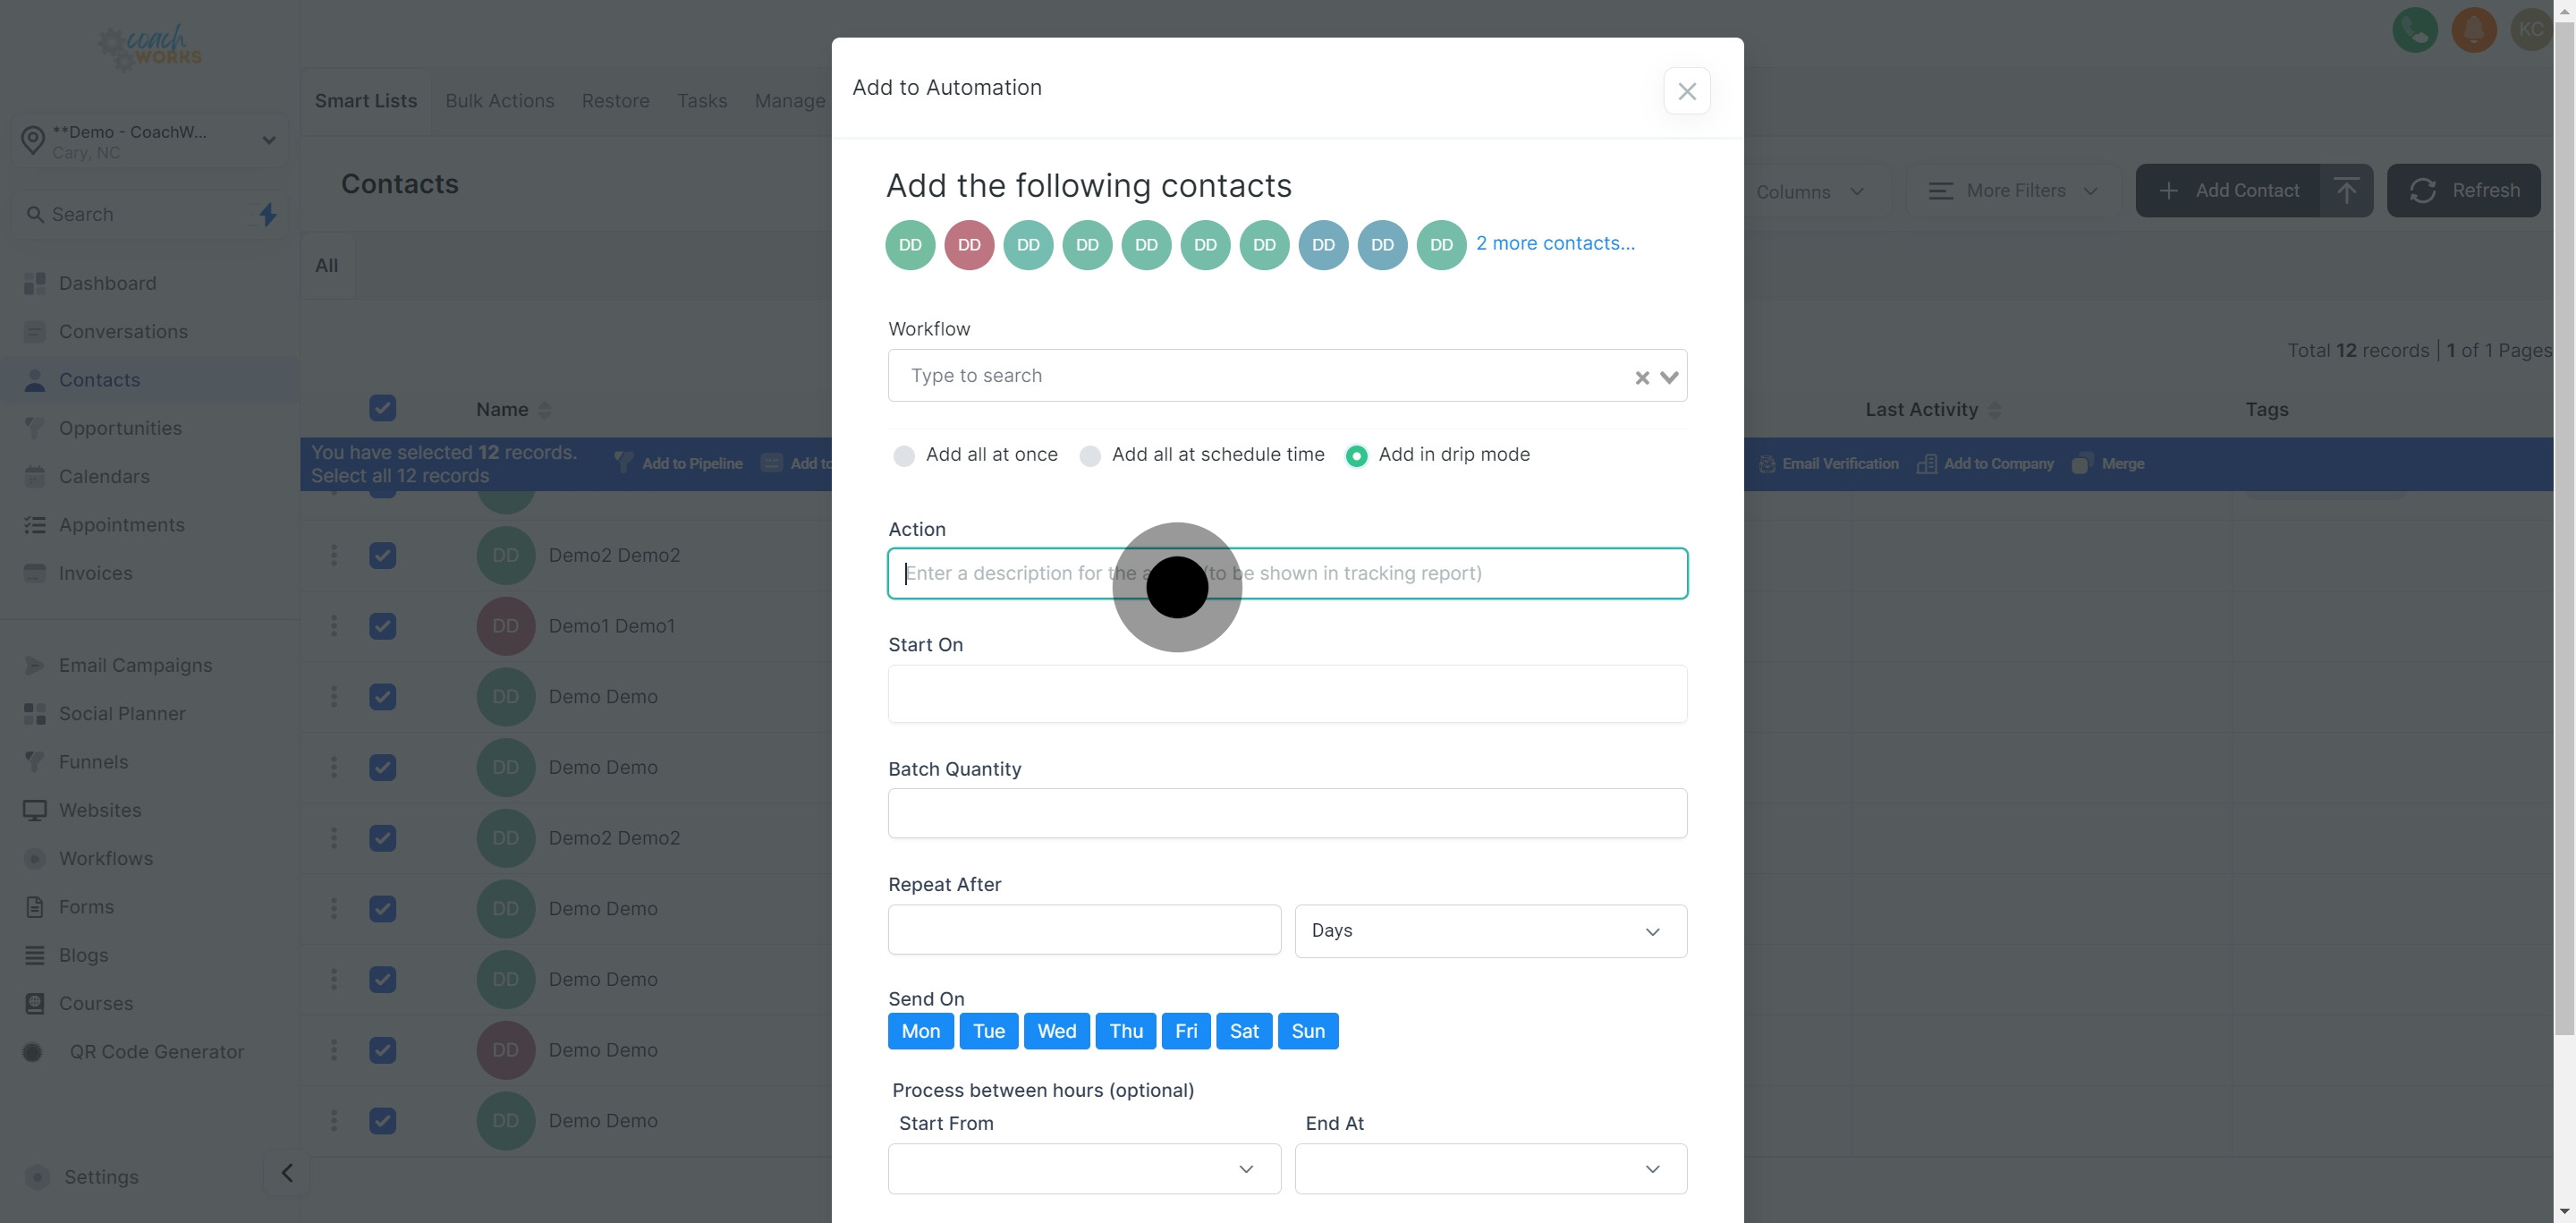This screenshot has width=2576, height=1223.
Task: Switch to the Bulk Actions tab
Action: pyautogui.click(x=499, y=101)
